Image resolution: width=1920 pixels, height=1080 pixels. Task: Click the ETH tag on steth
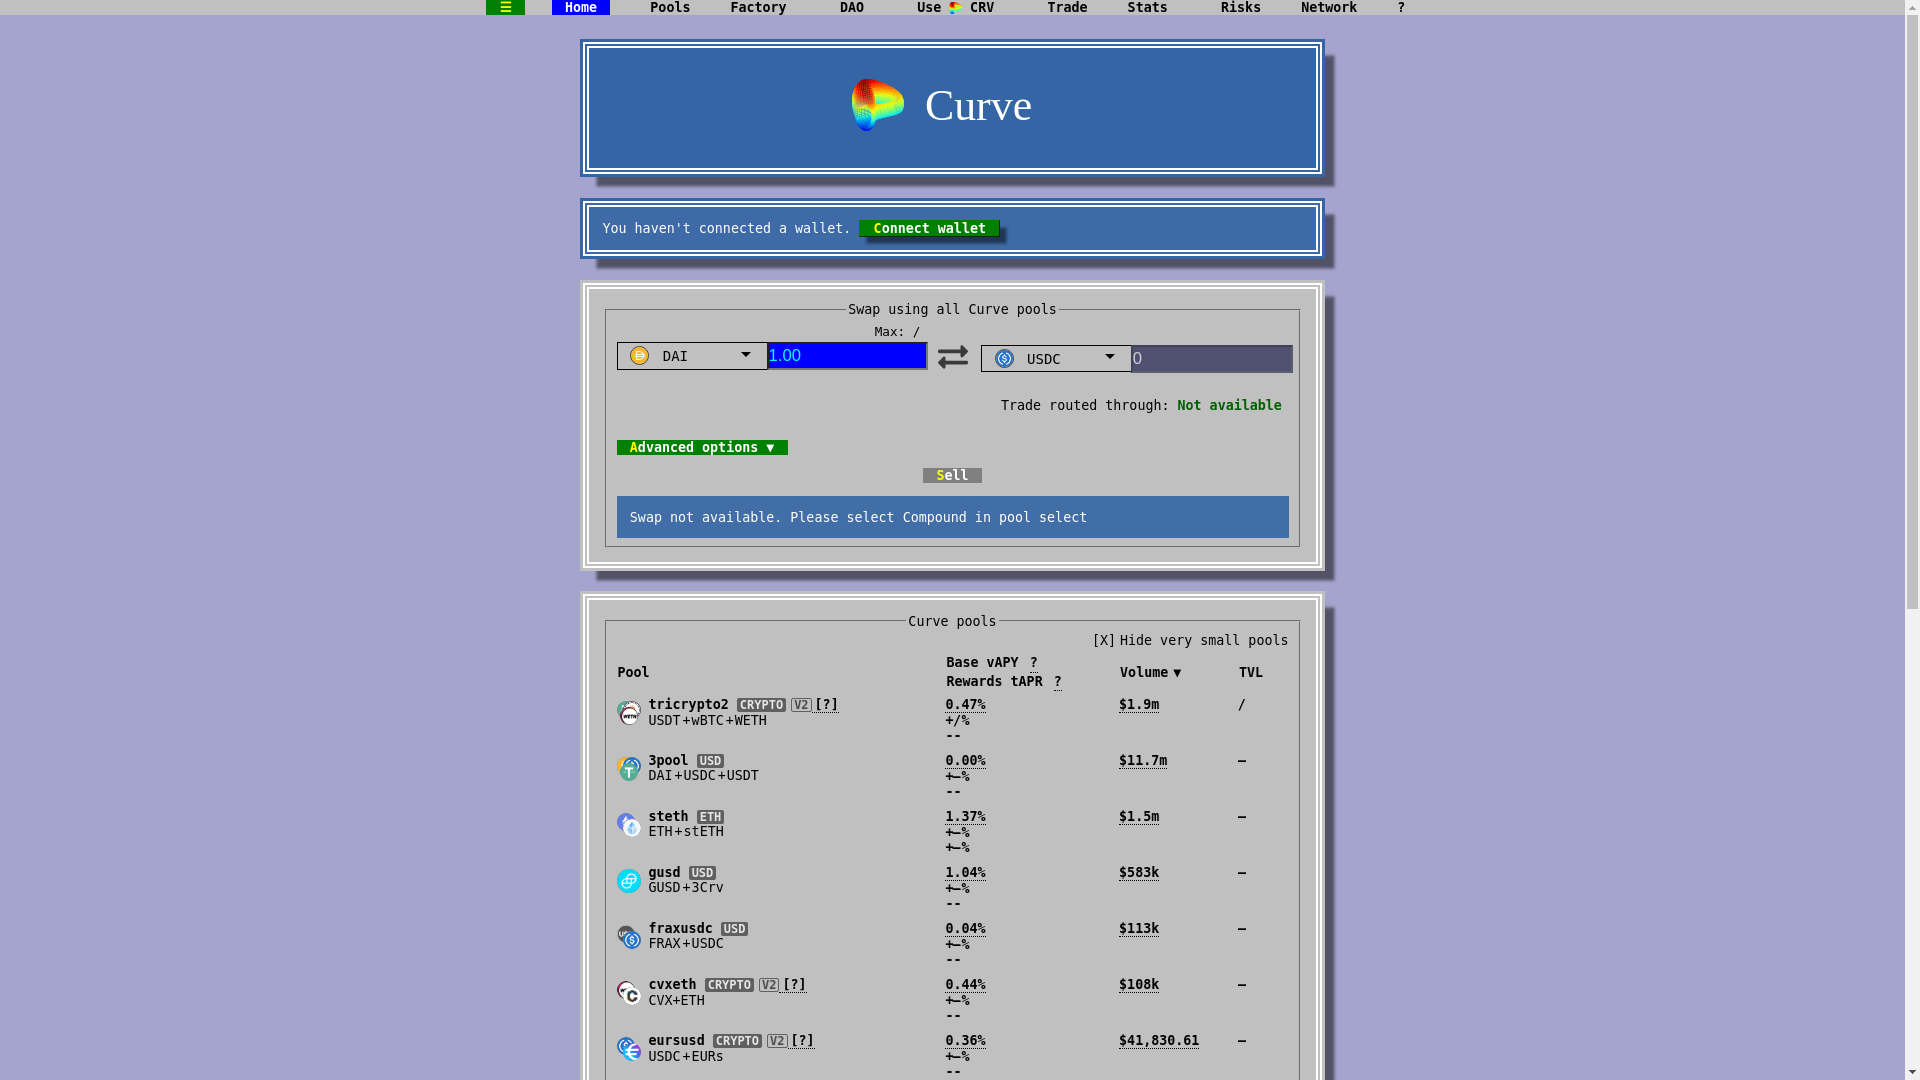(710, 817)
